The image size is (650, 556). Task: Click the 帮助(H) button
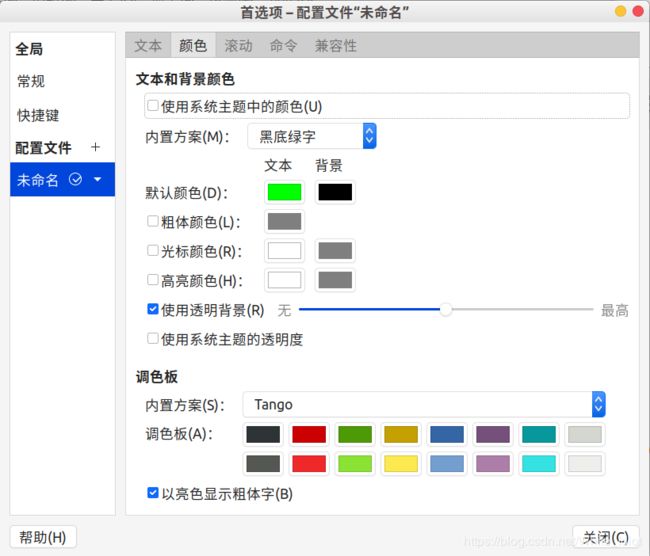coord(43,537)
